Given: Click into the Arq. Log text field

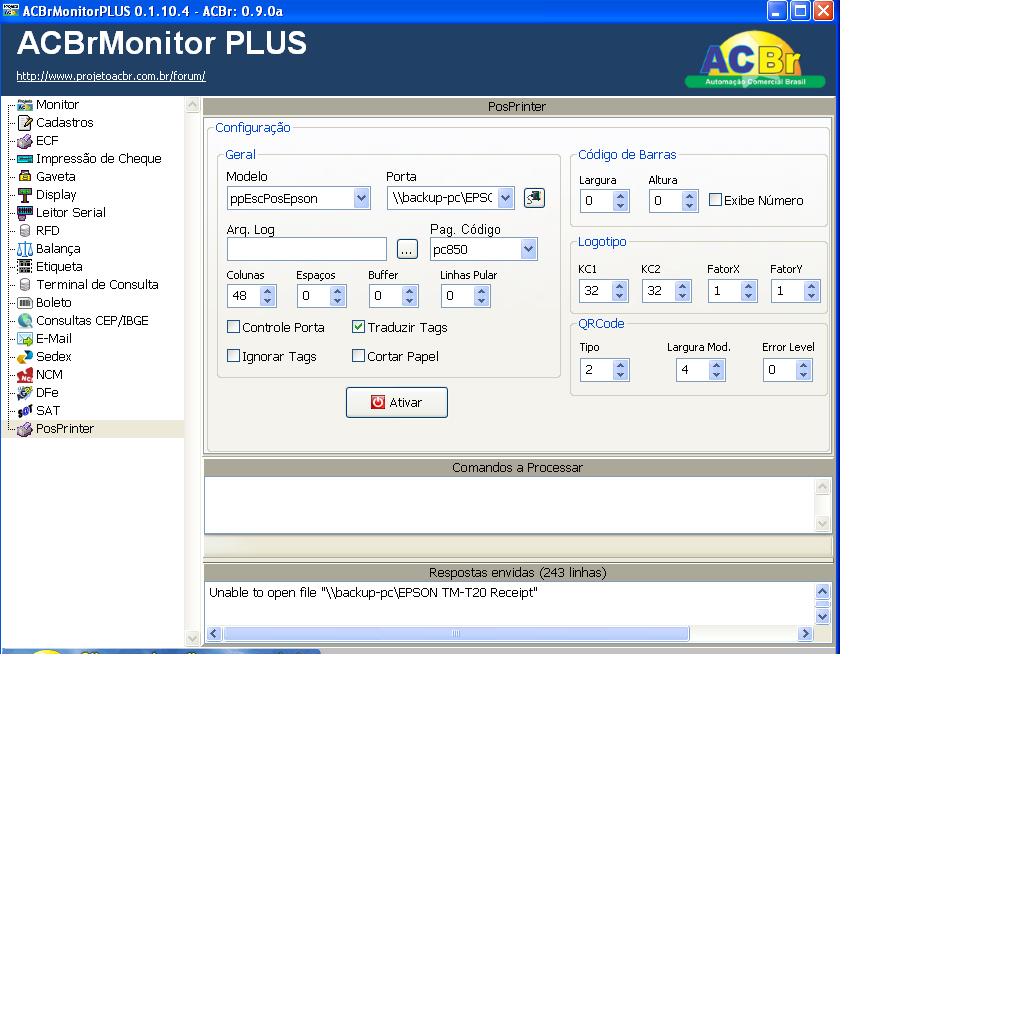Looking at the screenshot, I should pyautogui.click(x=307, y=249).
